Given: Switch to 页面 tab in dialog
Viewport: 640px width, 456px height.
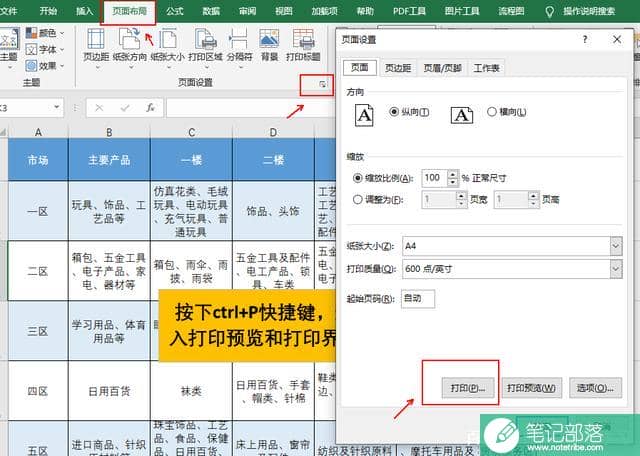Looking at the screenshot, I should (x=360, y=67).
